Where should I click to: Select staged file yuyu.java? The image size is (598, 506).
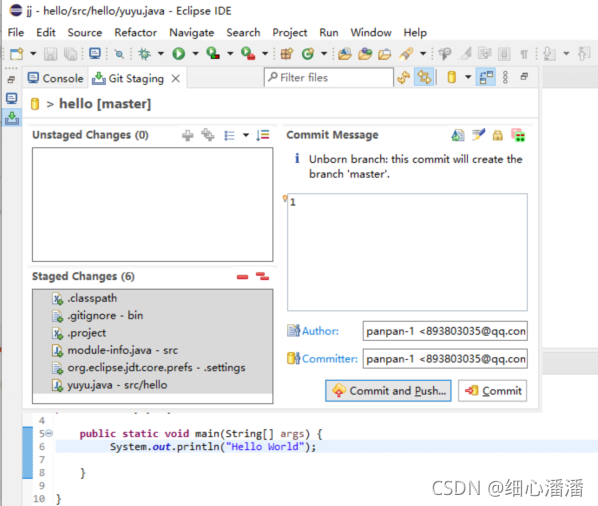153,385
